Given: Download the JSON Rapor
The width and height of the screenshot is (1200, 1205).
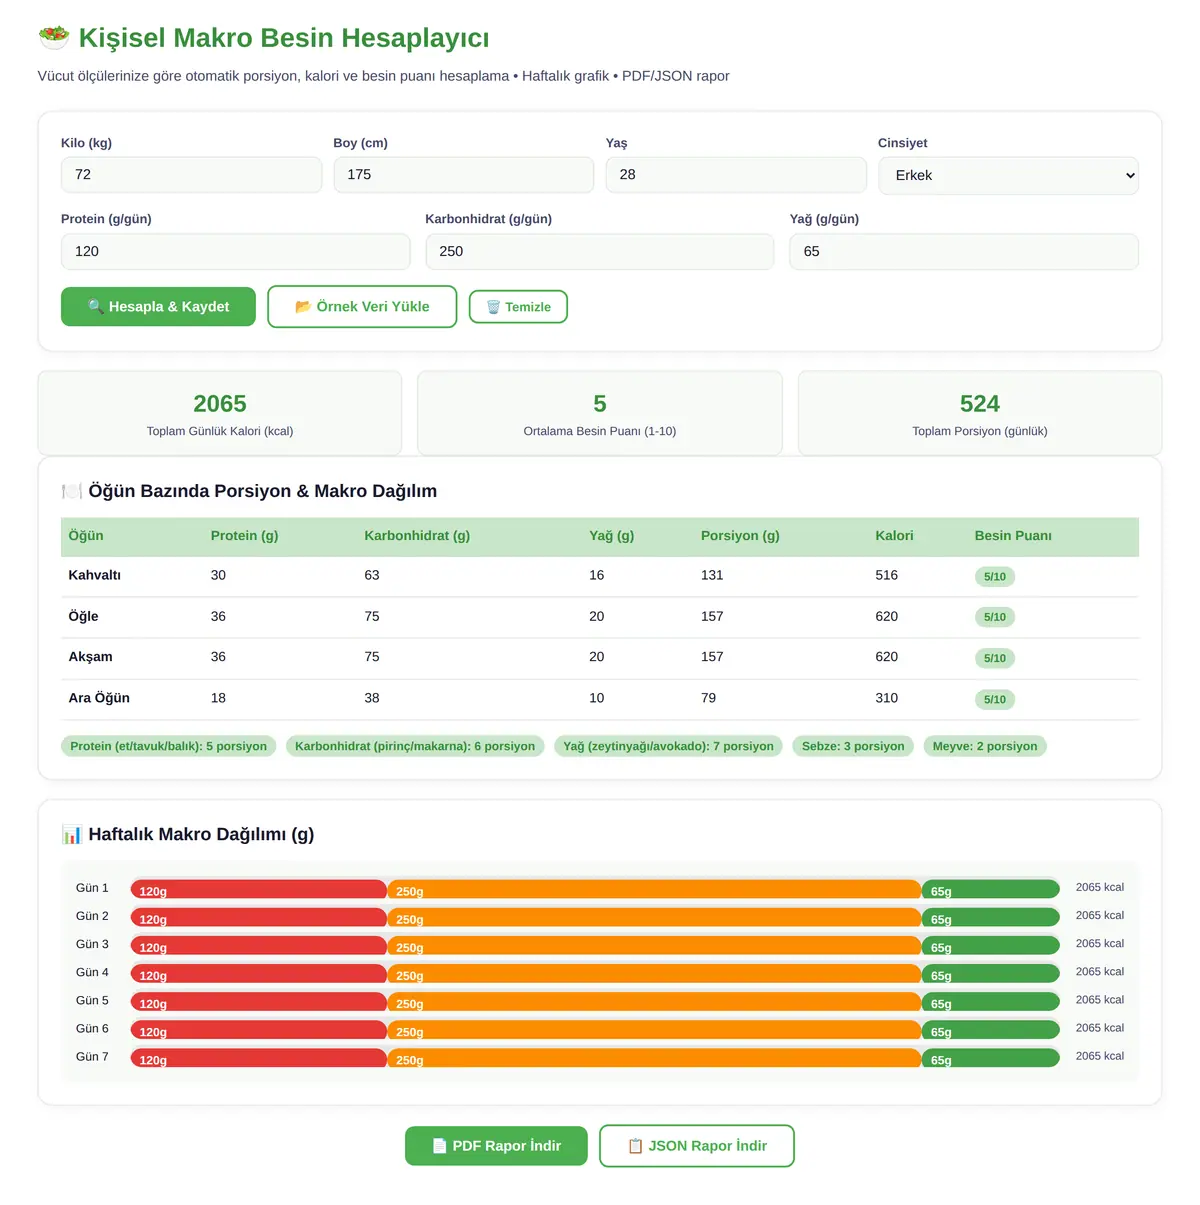Looking at the screenshot, I should click(x=697, y=1146).
